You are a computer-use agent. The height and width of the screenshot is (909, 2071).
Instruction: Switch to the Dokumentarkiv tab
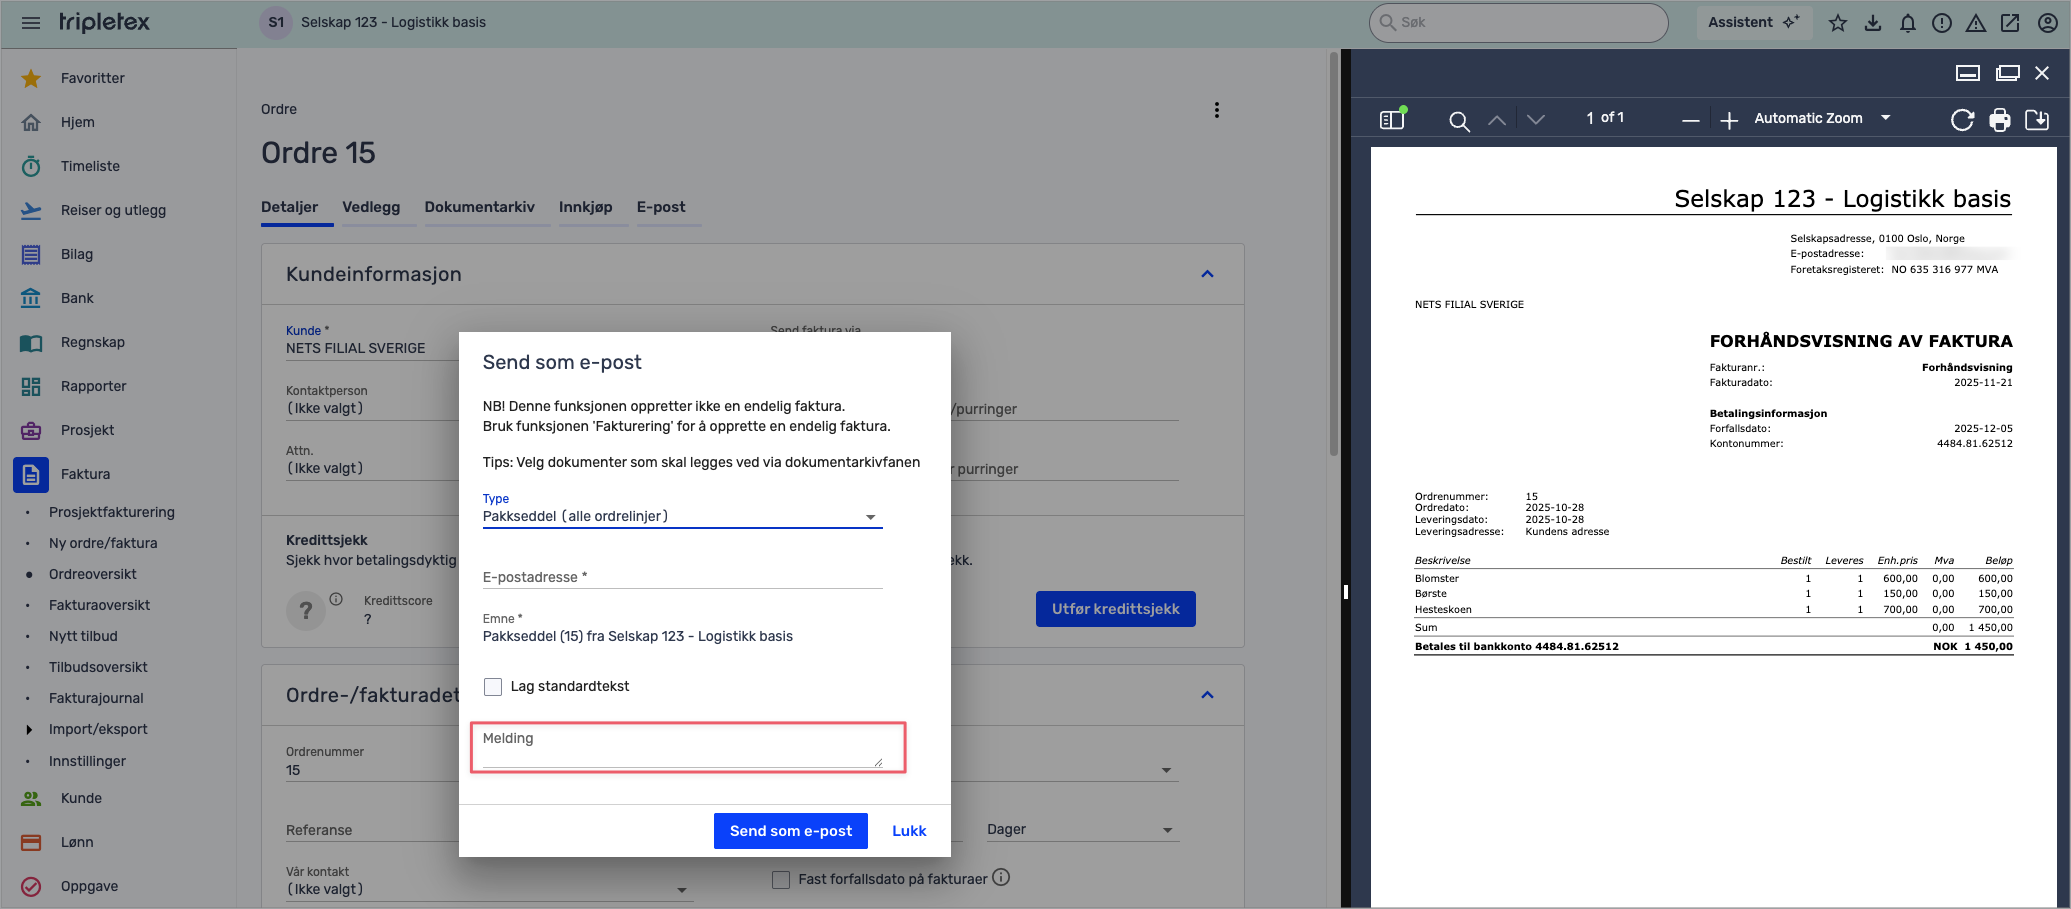479,207
